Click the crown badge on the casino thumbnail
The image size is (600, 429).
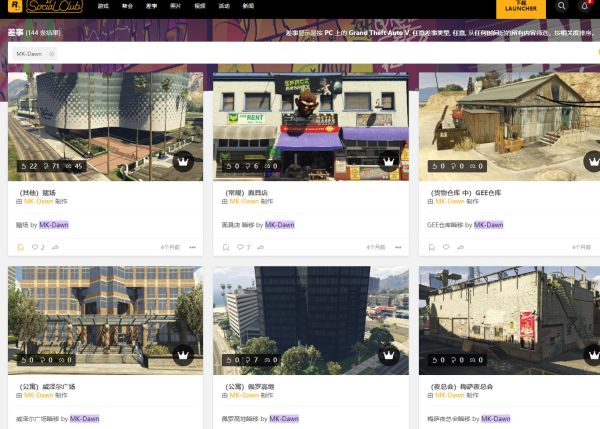pos(183,162)
